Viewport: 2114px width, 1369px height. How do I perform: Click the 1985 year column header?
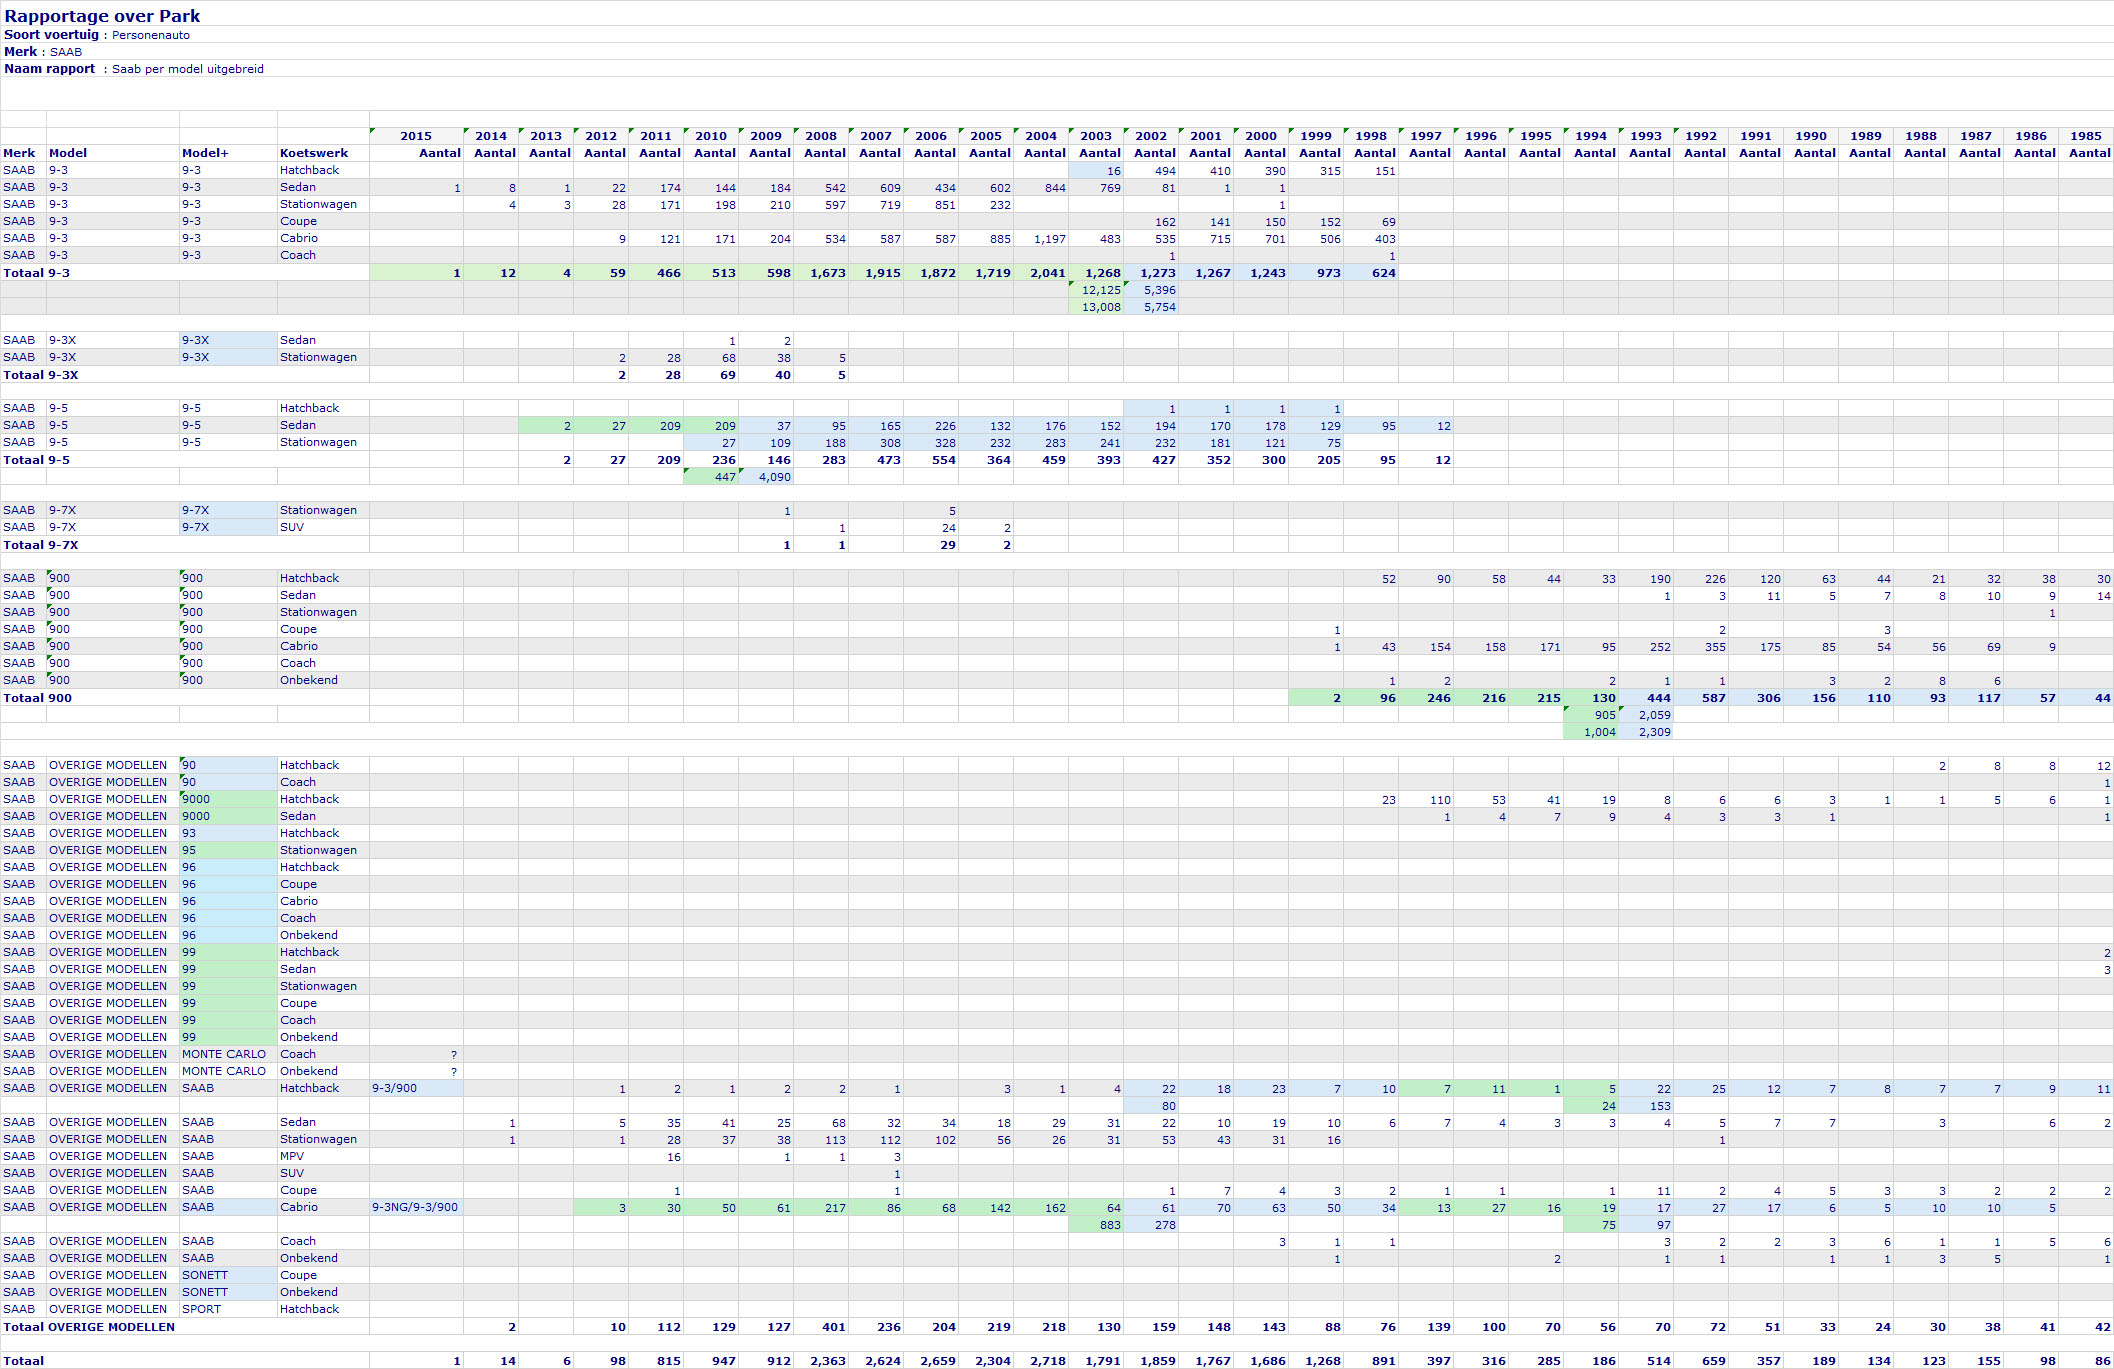tap(2085, 136)
